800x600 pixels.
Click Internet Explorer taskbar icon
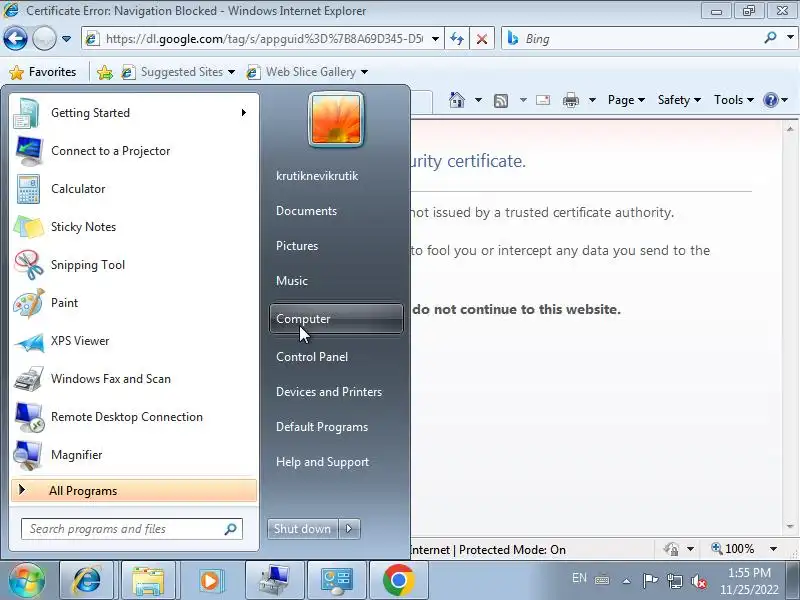coord(87,580)
